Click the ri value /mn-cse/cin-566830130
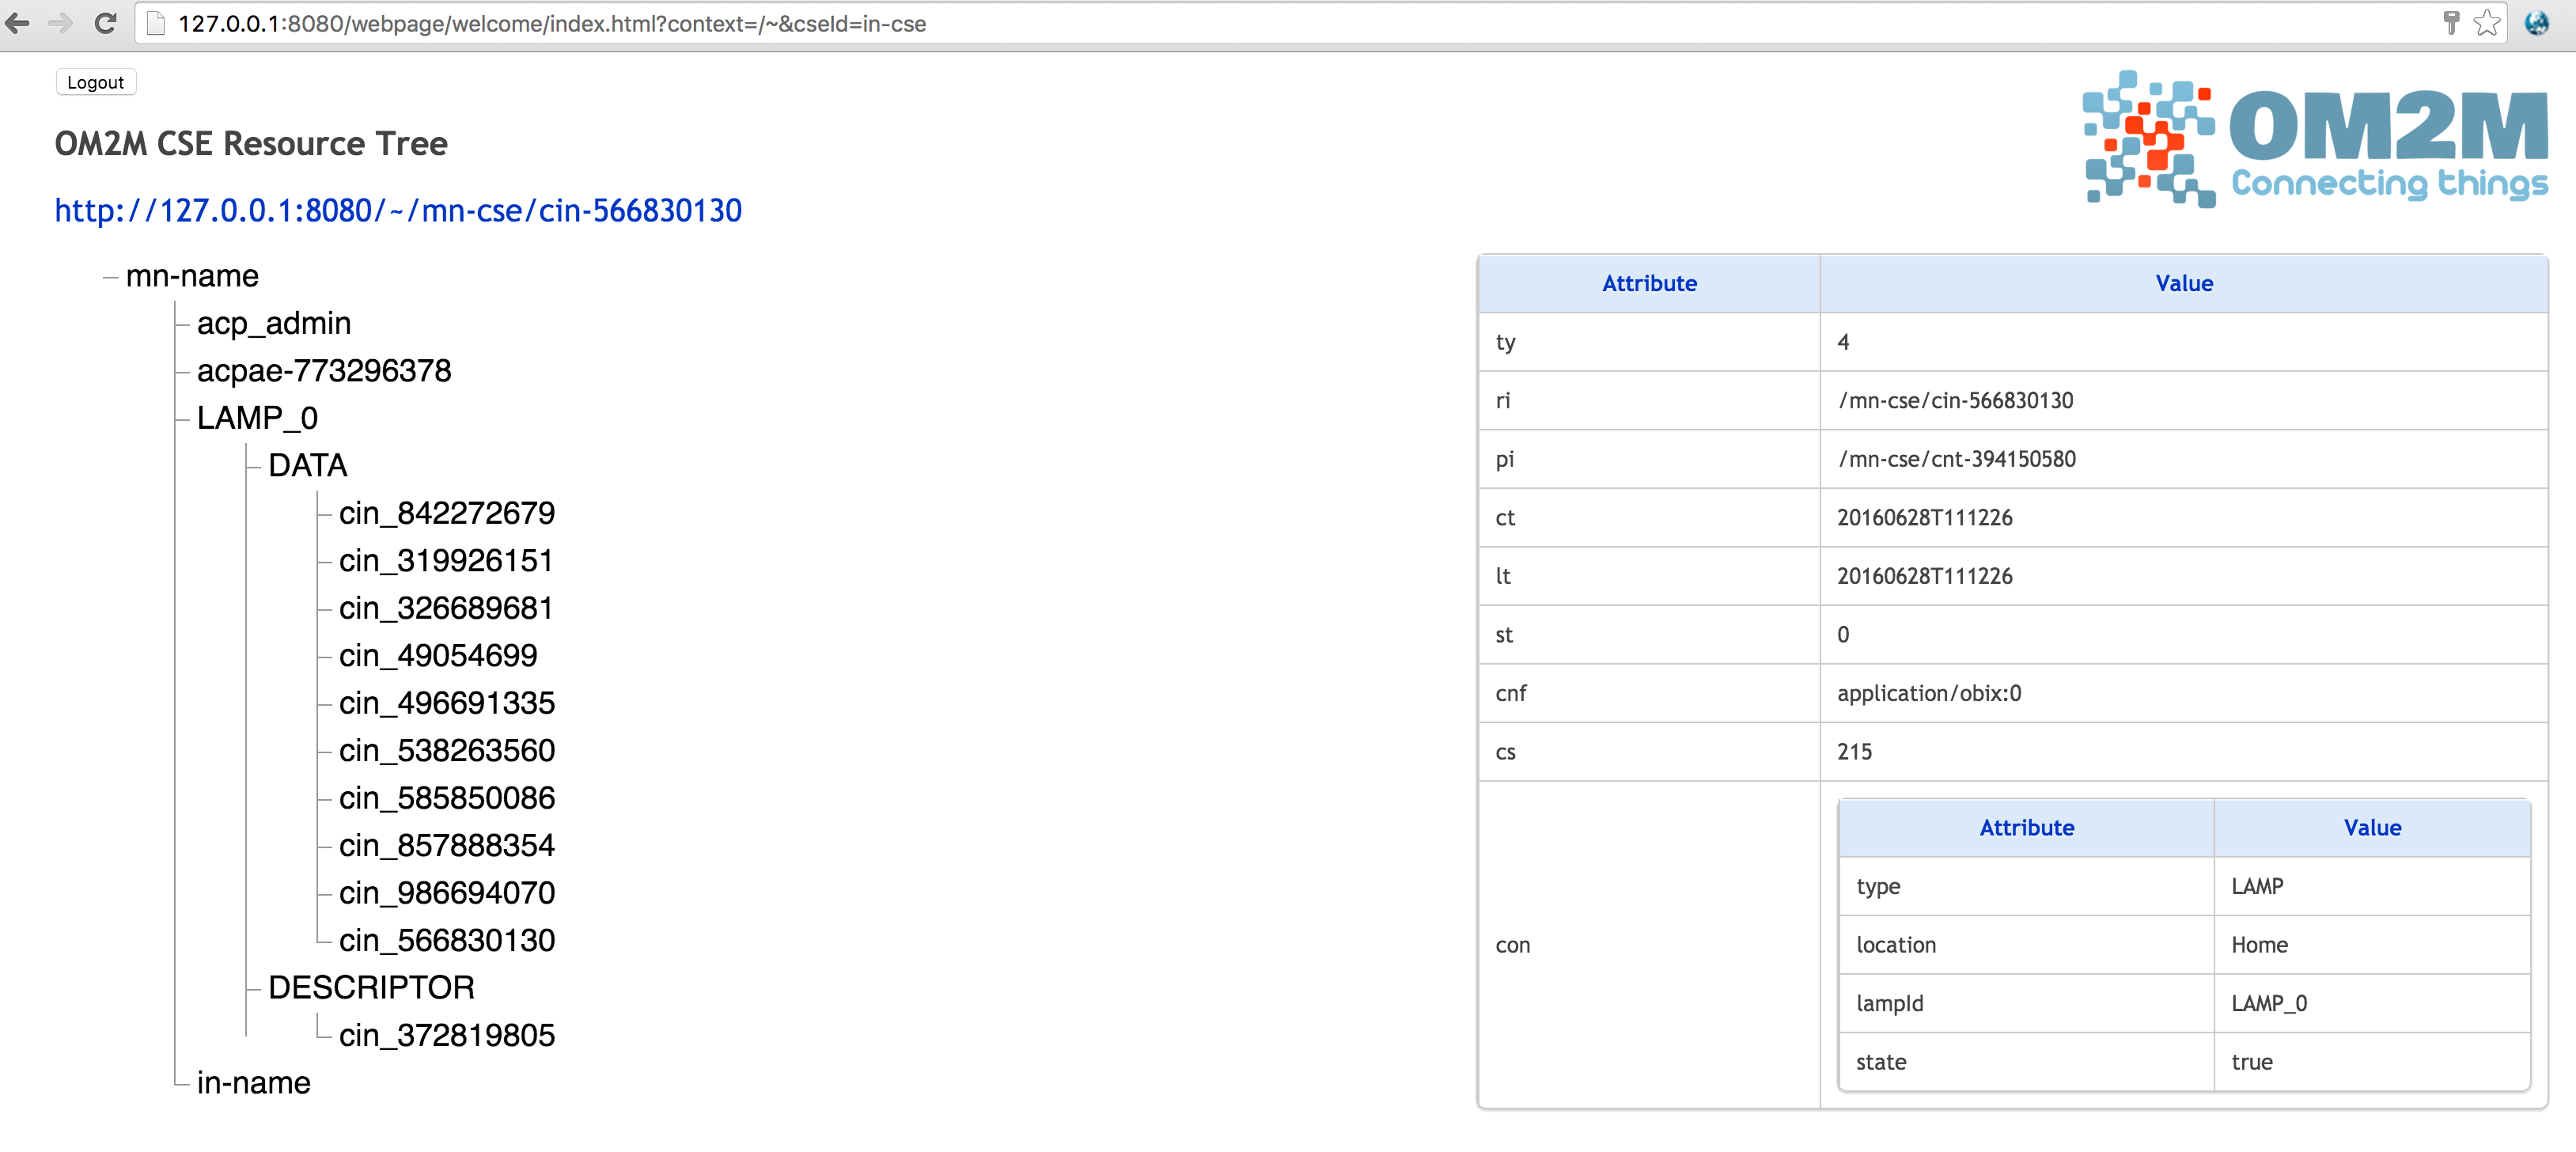 pos(1955,401)
